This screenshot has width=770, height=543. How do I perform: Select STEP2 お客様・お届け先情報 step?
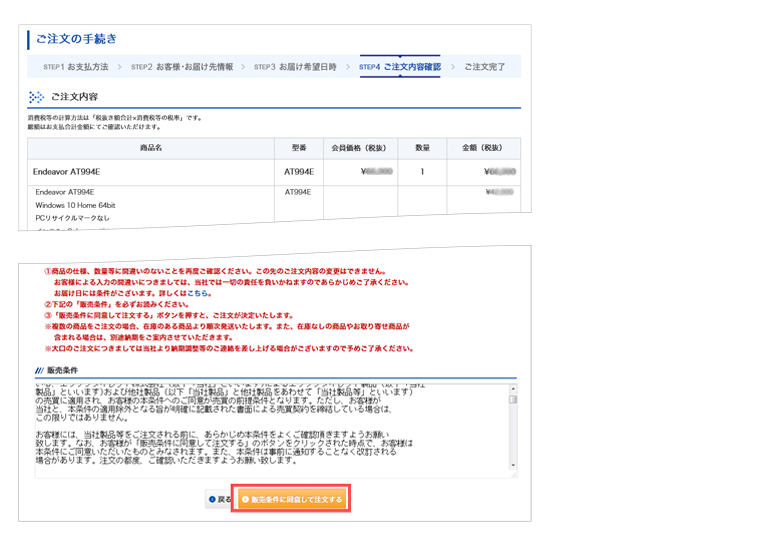point(182,67)
